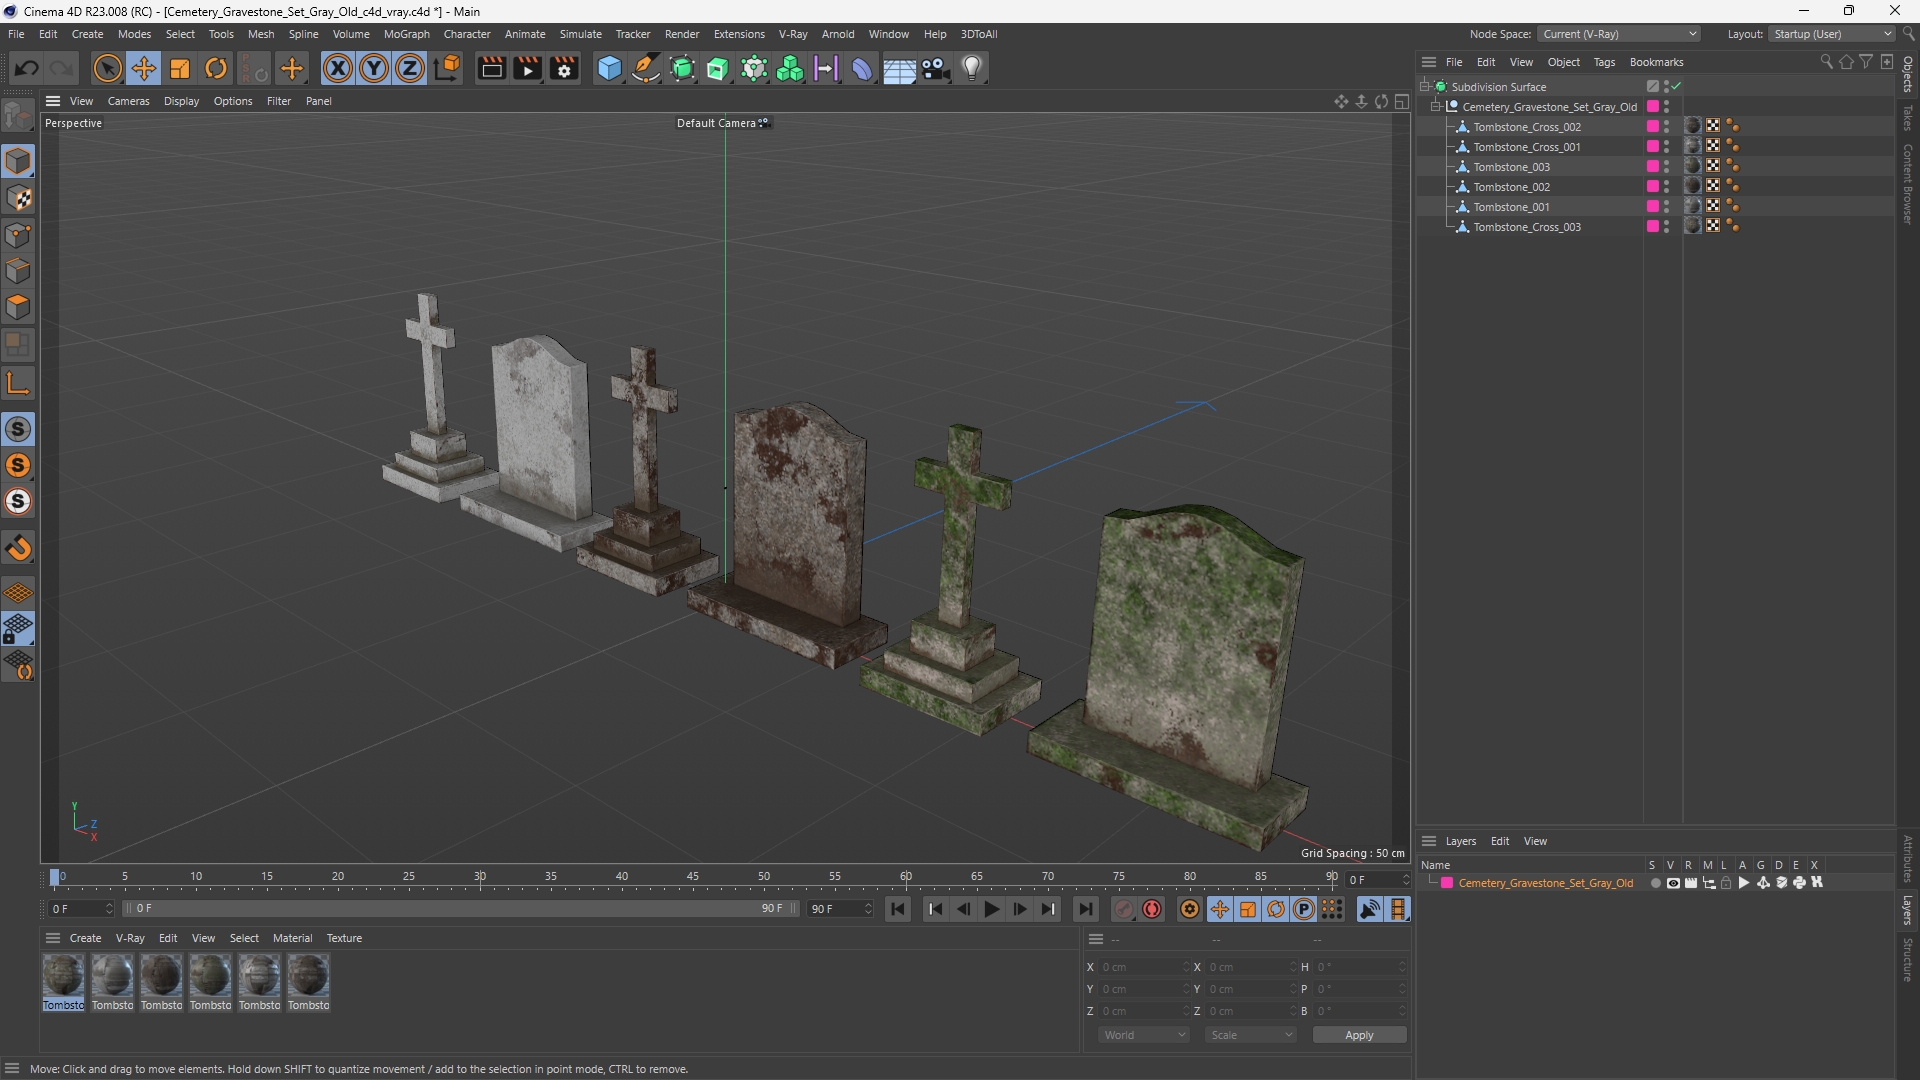Click the Apply button
This screenshot has width=1920, height=1080.
(1359, 1035)
